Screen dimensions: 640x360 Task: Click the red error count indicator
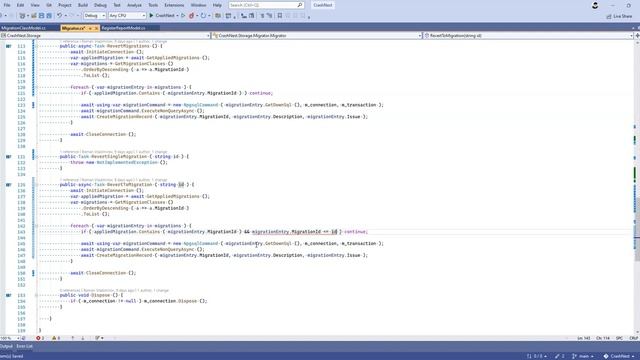[40, 338]
